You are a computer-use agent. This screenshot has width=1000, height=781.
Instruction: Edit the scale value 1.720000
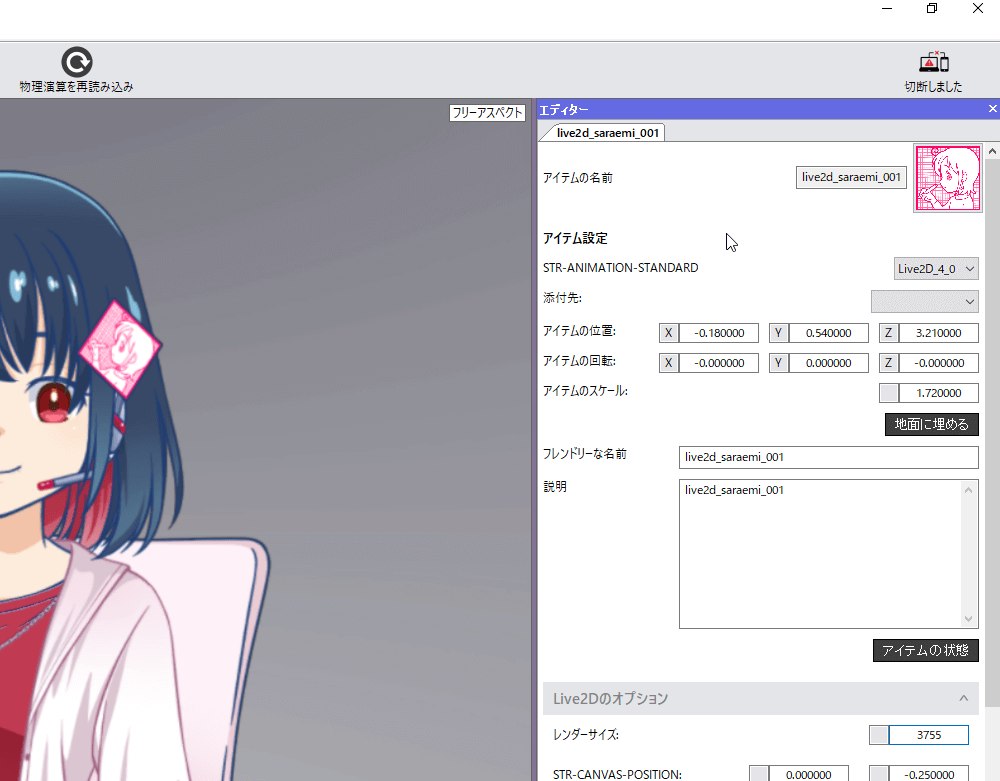coord(938,393)
